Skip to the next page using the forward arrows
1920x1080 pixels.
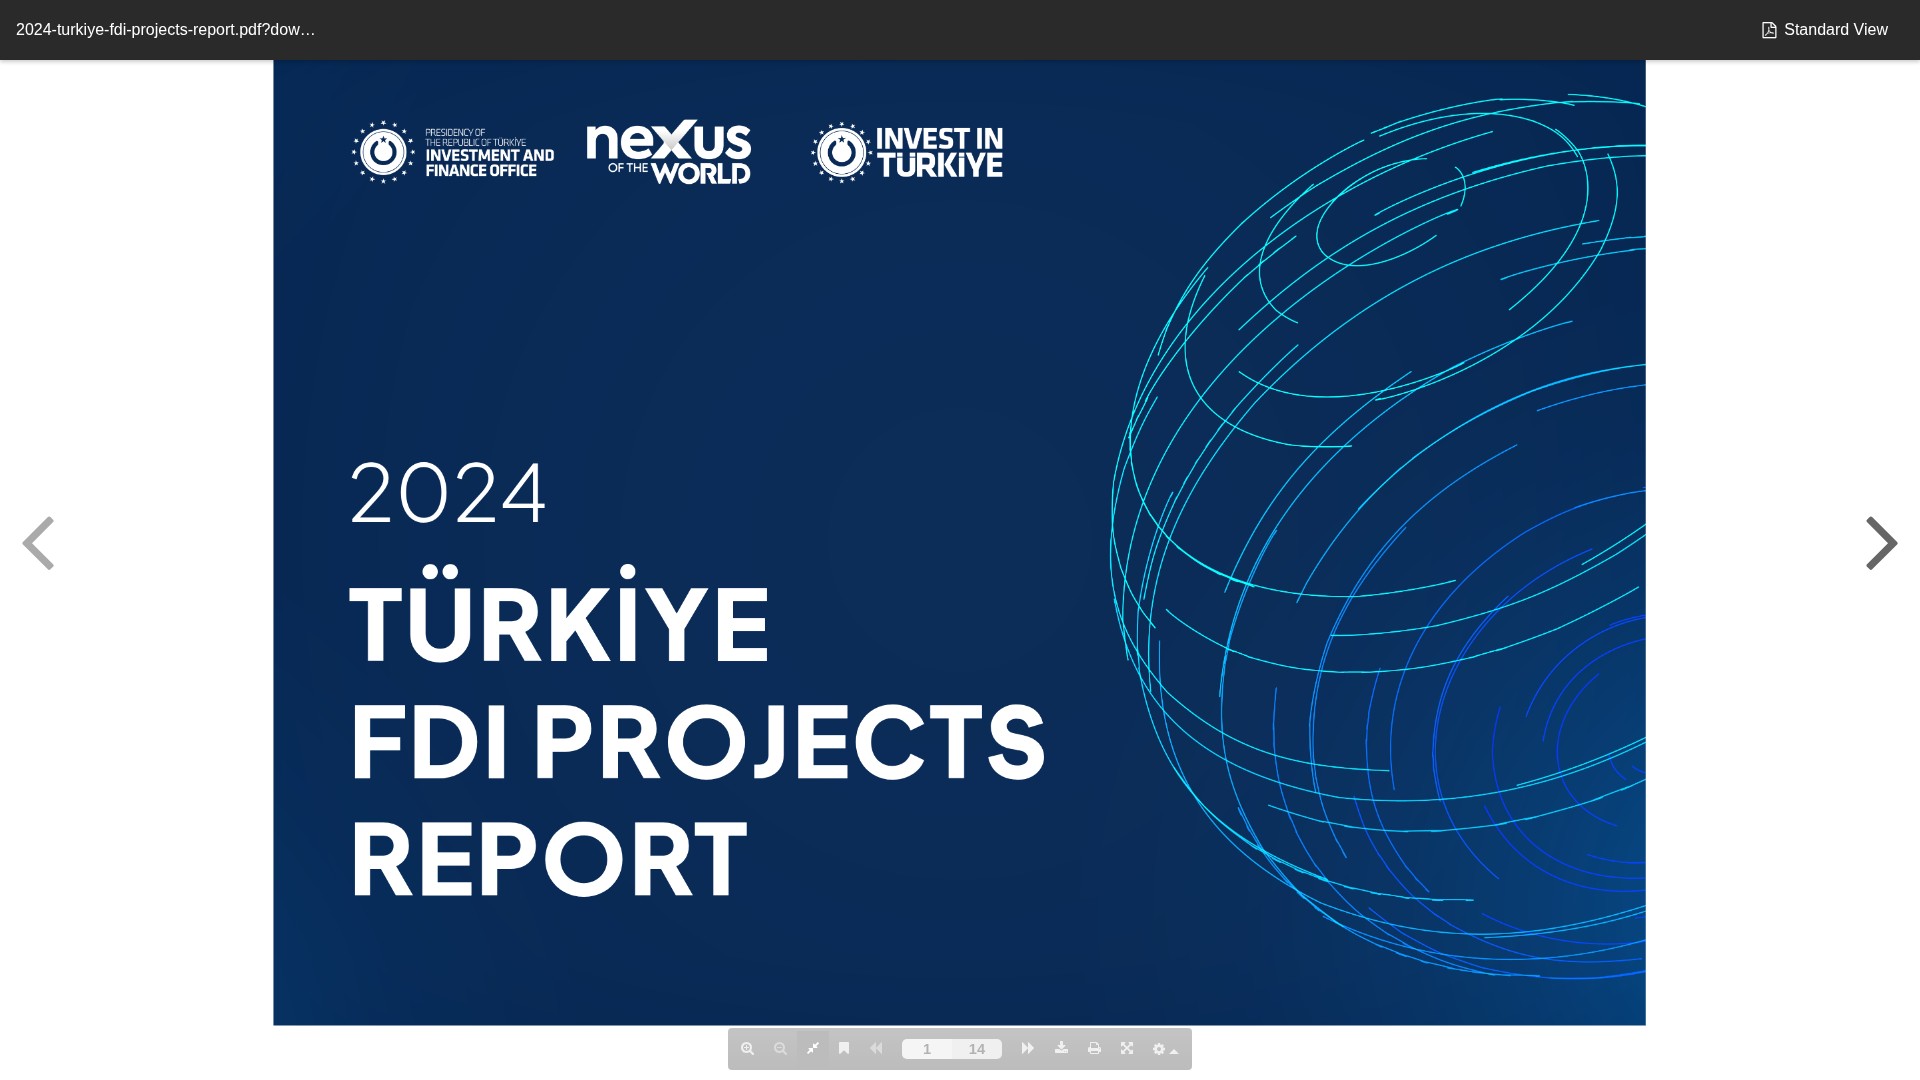tap(1027, 1049)
